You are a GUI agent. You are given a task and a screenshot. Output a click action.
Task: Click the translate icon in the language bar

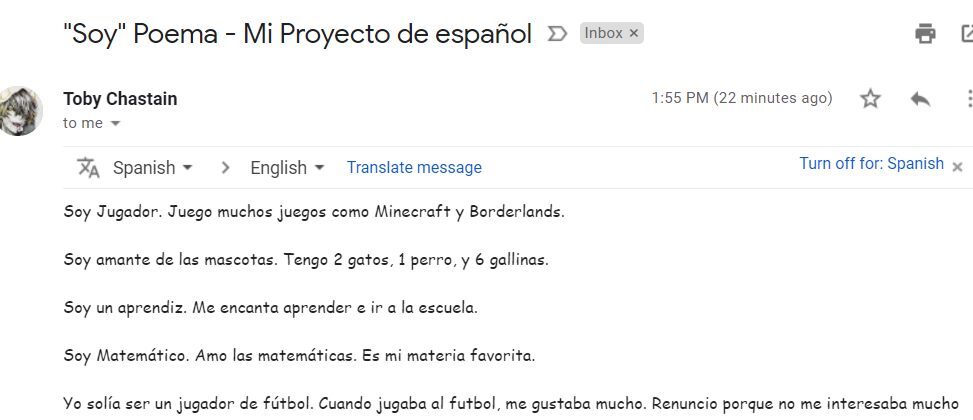tap(88, 168)
